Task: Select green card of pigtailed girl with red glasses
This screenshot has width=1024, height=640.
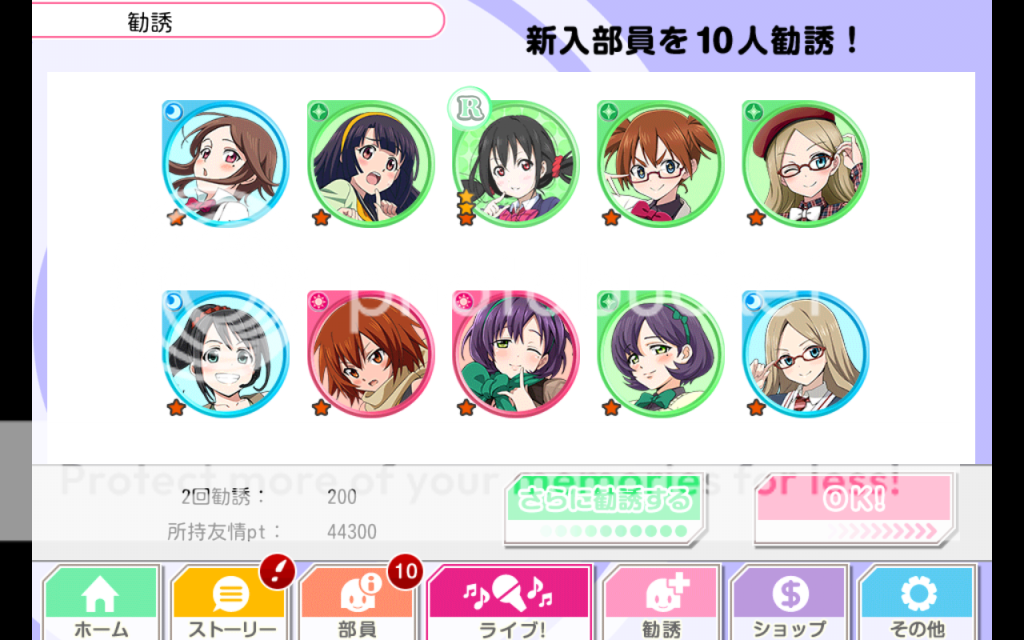Action: 660,163
